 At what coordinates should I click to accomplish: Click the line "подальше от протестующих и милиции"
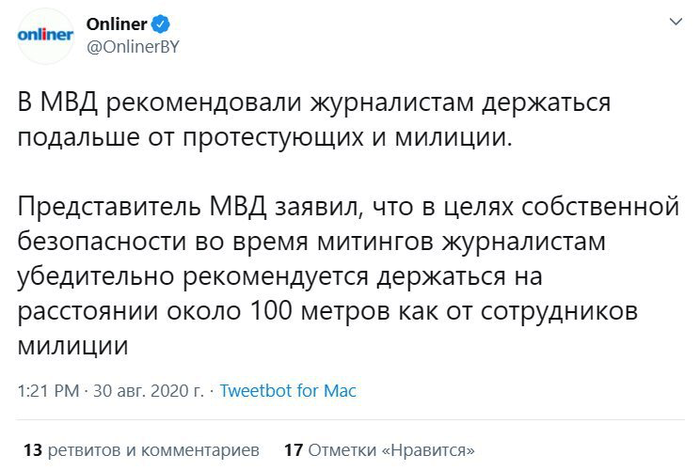(x=264, y=137)
